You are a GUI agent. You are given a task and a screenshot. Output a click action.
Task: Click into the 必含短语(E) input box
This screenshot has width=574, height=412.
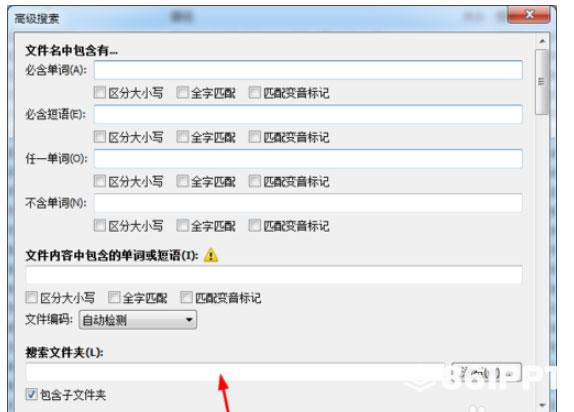308,114
